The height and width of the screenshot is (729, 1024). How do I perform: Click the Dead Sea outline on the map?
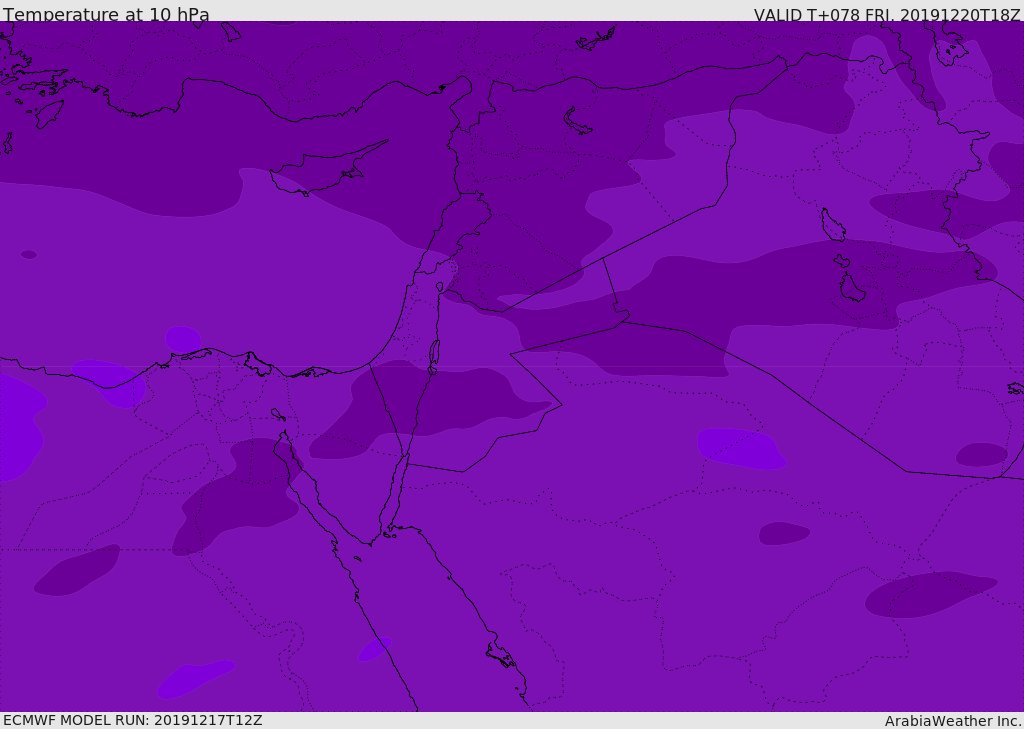(x=434, y=353)
